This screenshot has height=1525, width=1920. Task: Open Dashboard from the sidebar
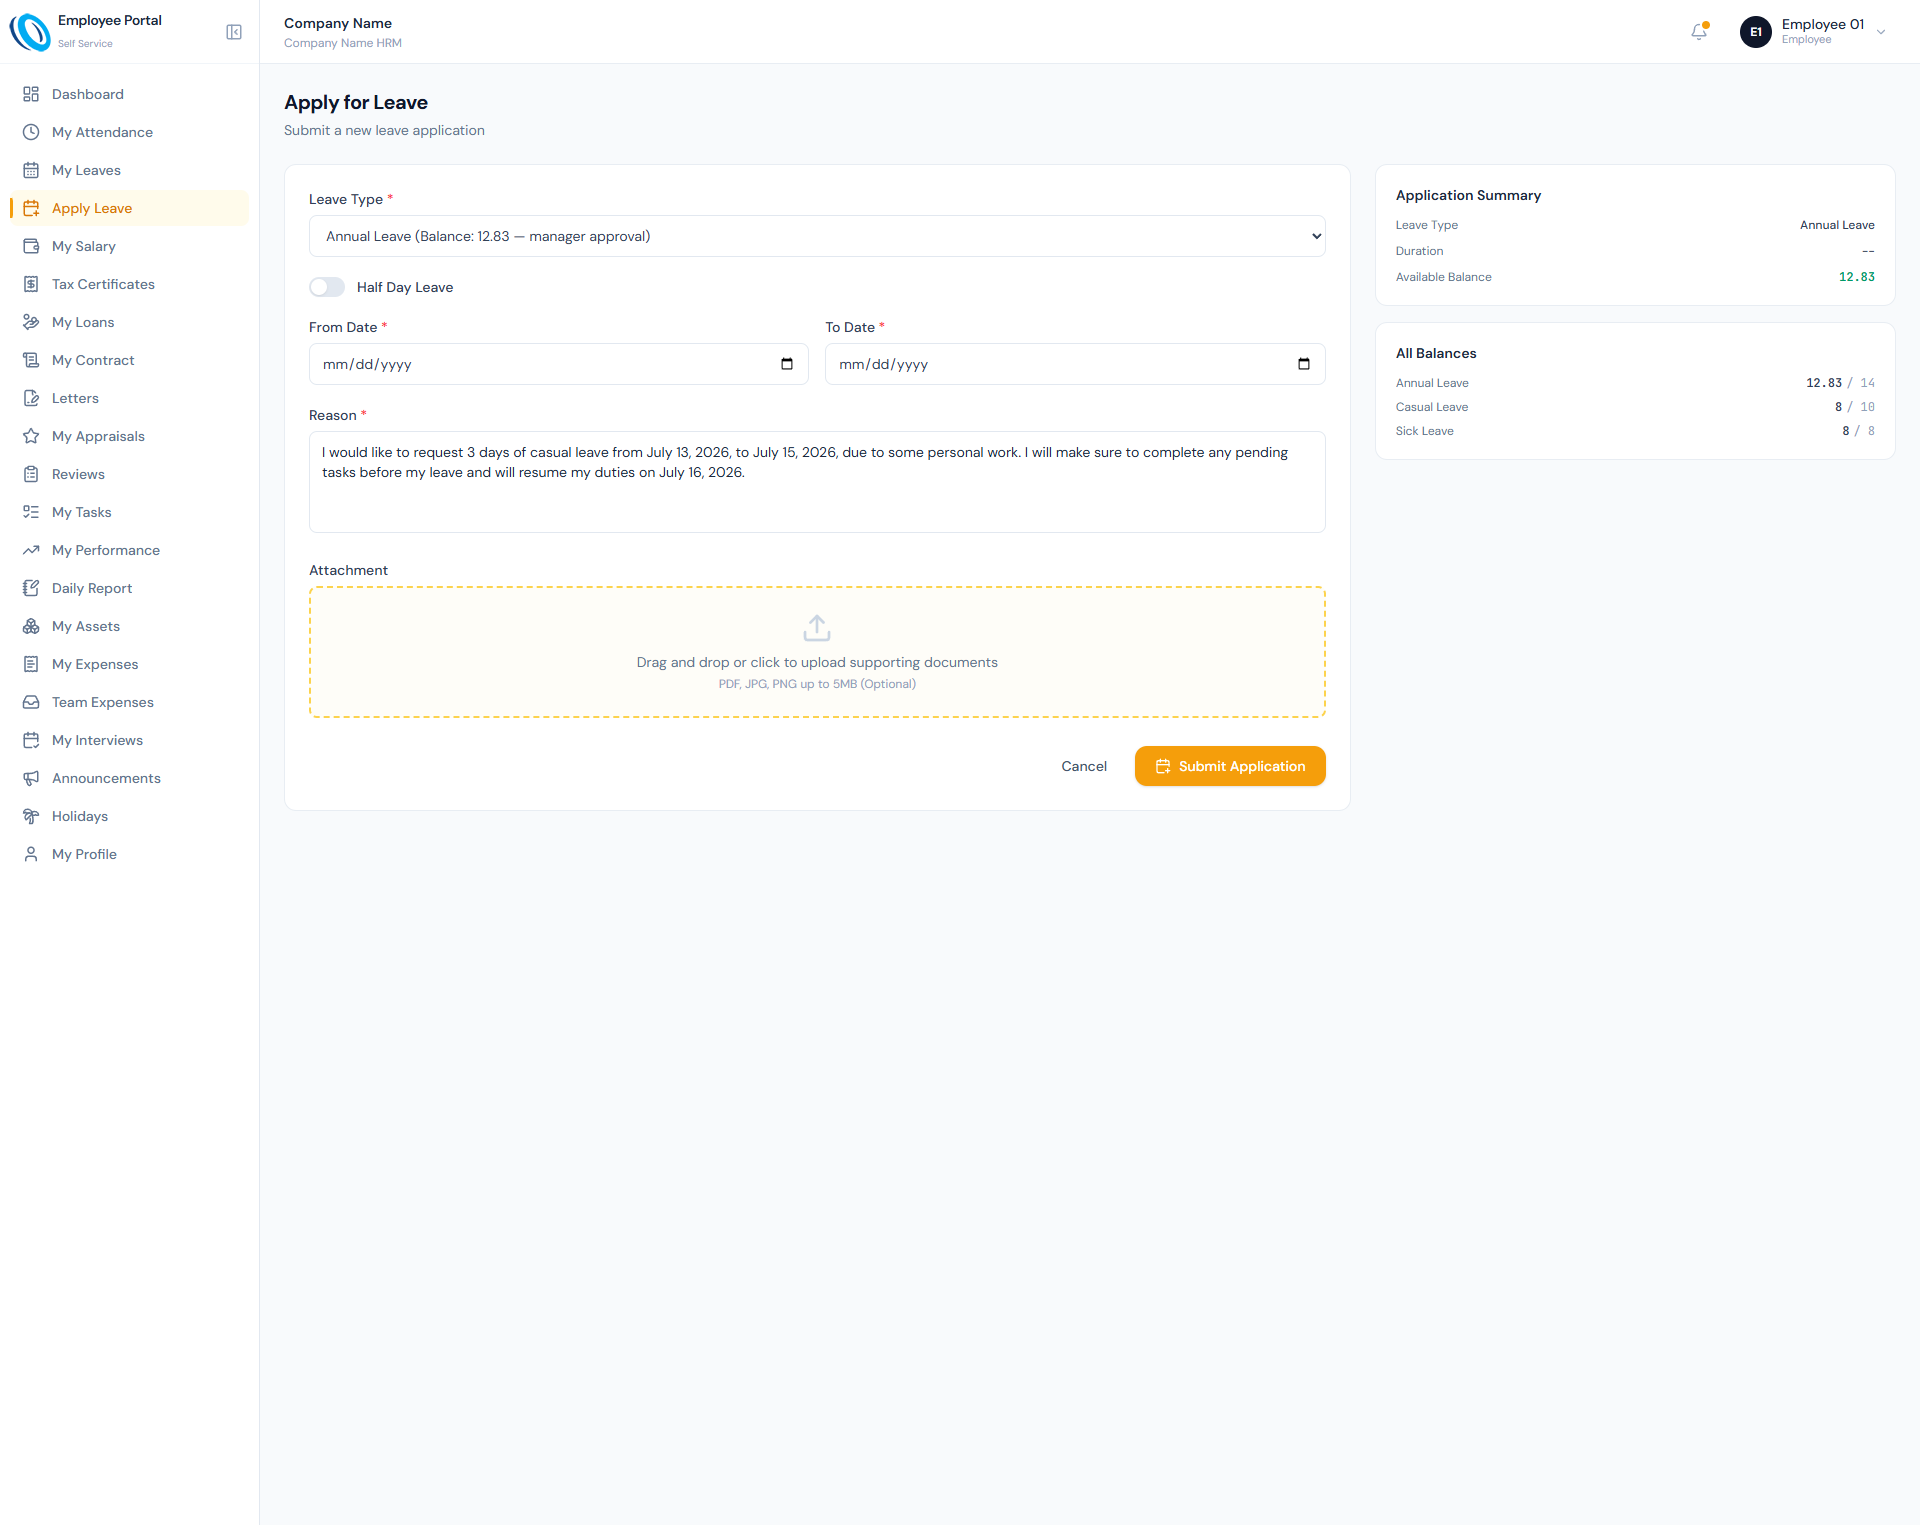pyautogui.click(x=129, y=94)
